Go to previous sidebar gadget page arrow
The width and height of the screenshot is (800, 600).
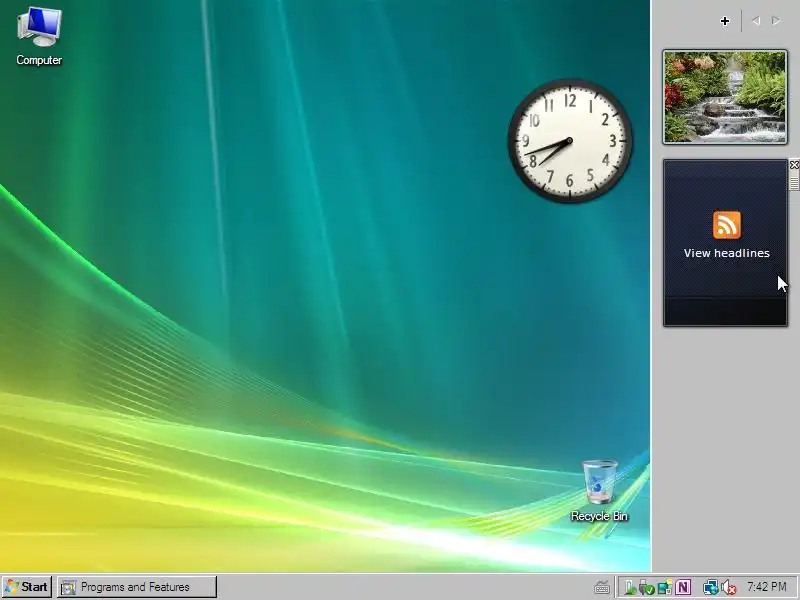(x=756, y=21)
